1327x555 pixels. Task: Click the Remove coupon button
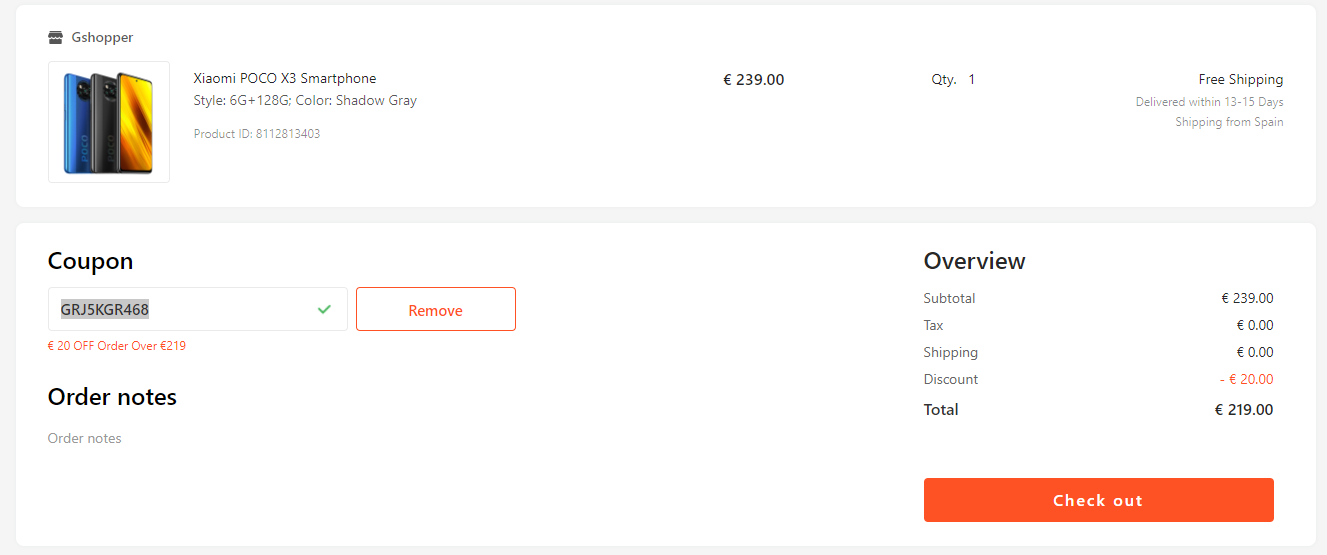coord(435,310)
